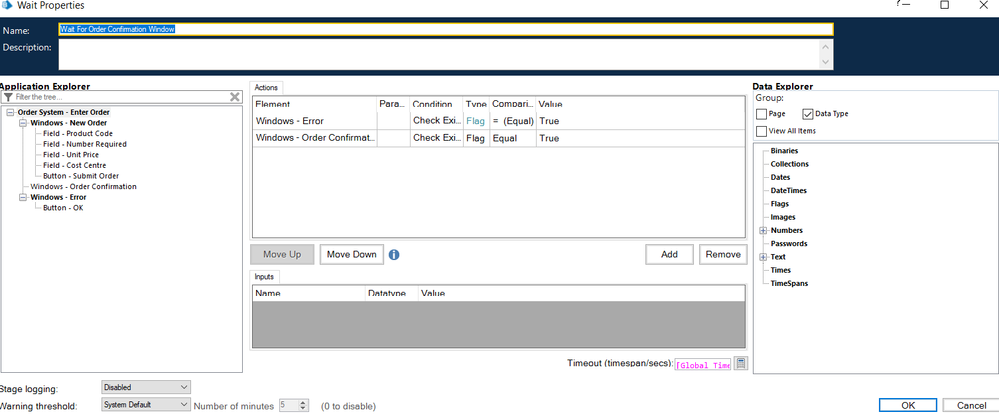Tick the Page group checkbox

[761, 114]
